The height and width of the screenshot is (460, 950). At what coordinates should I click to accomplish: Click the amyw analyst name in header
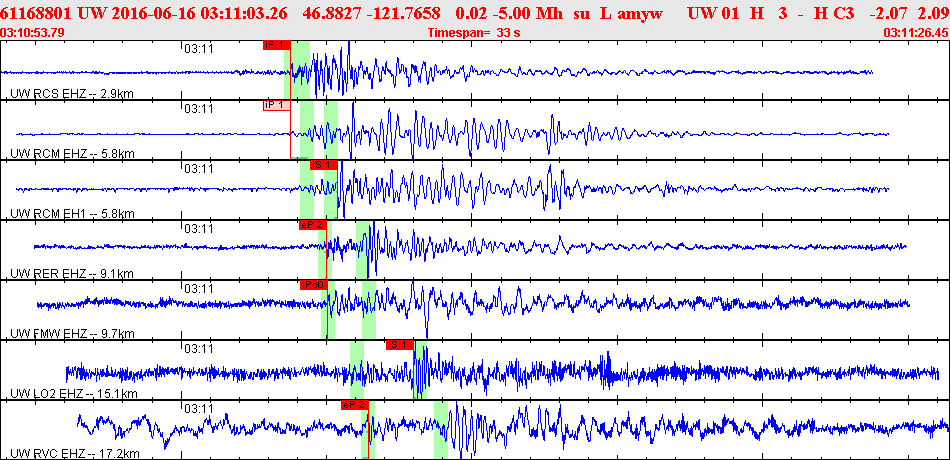(640, 13)
